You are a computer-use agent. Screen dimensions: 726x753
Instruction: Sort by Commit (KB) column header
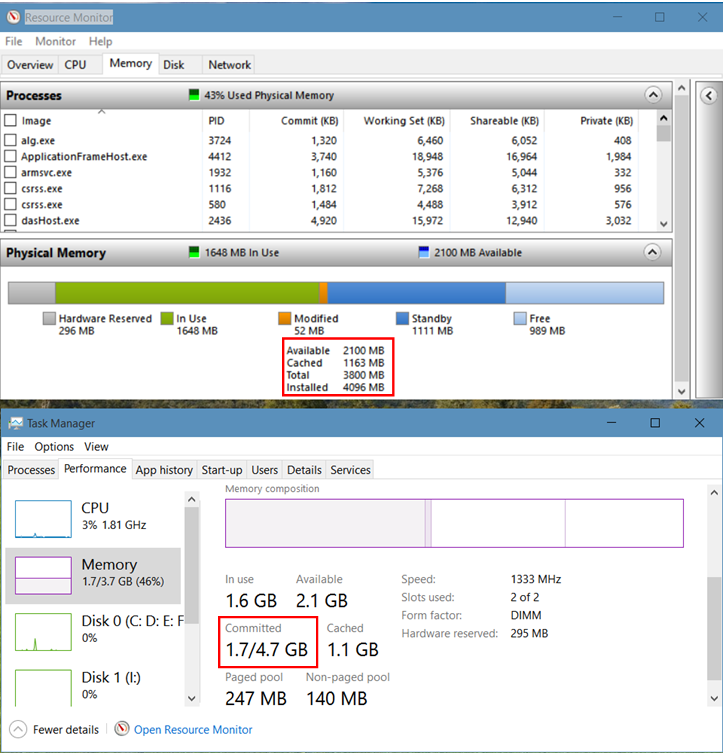(x=297, y=121)
